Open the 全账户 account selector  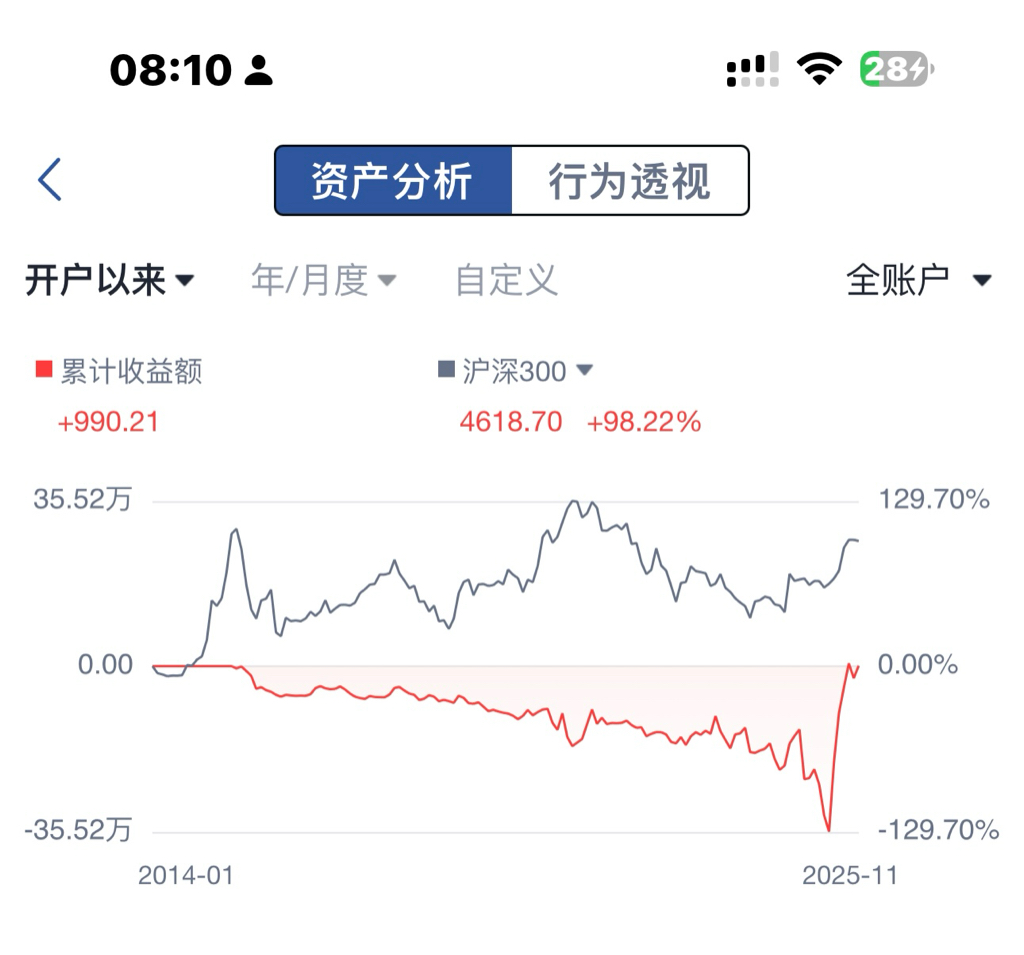pos(919,280)
